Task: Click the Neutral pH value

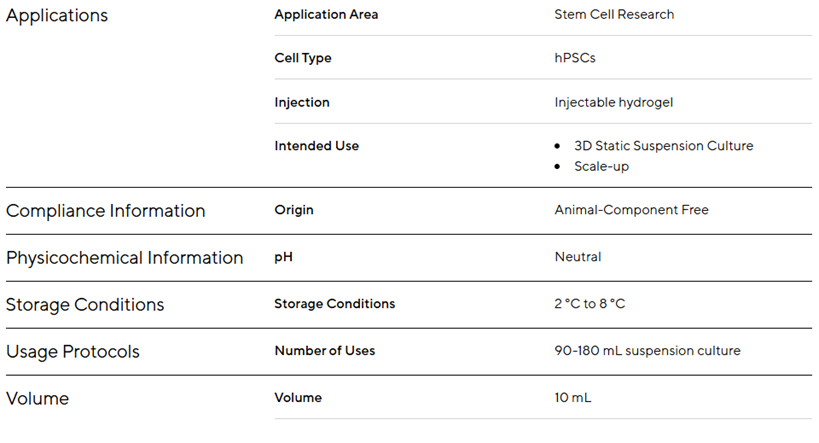Action: coord(578,257)
